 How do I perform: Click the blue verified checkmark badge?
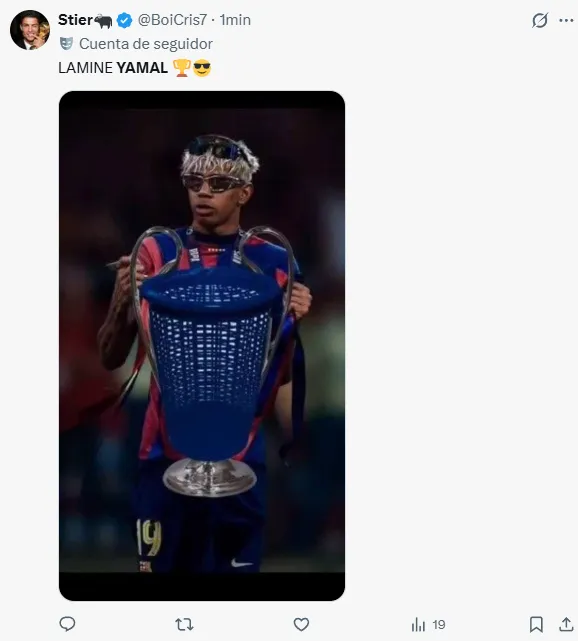tap(124, 20)
